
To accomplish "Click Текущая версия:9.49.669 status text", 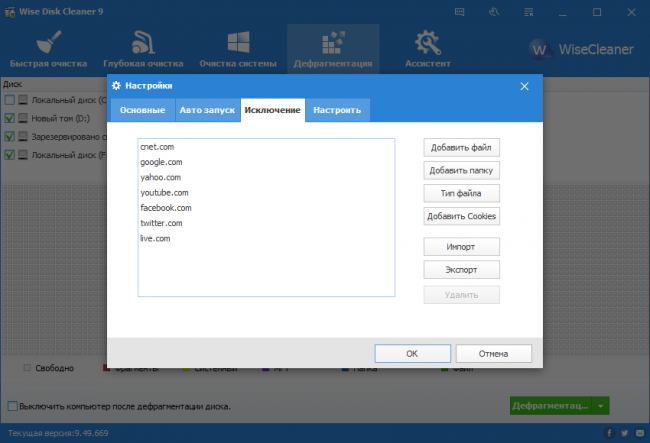I will tap(58, 433).
